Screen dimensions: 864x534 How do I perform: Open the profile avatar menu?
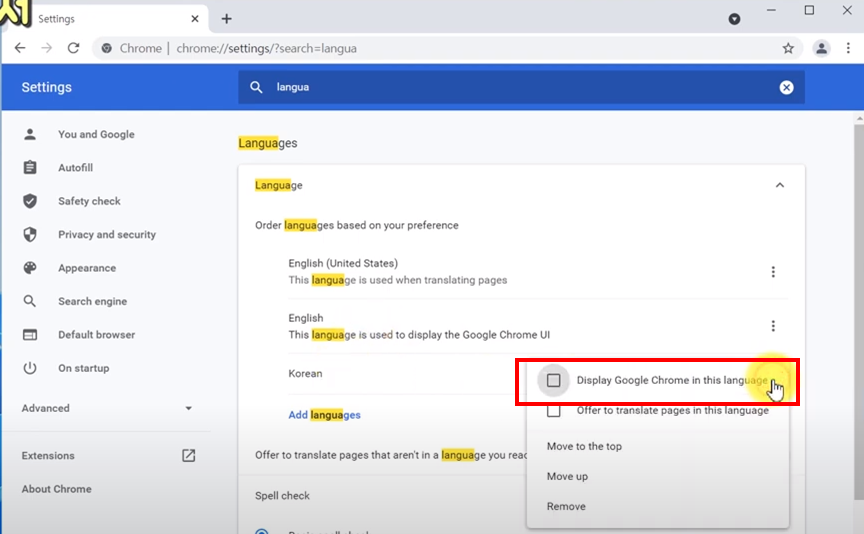coord(821,48)
